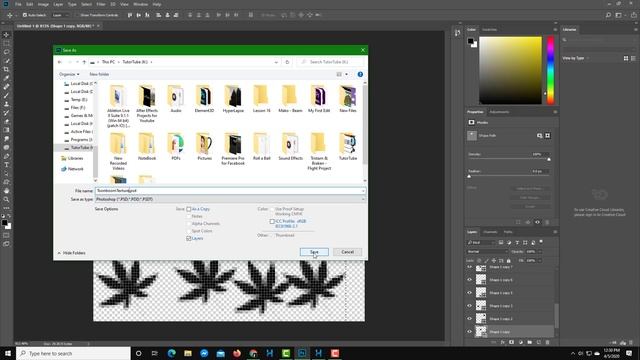This screenshot has width=640, height=360.
Task: Toggle ICC Profile sRGB checkbox
Action: pyautogui.click(x=272, y=221)
